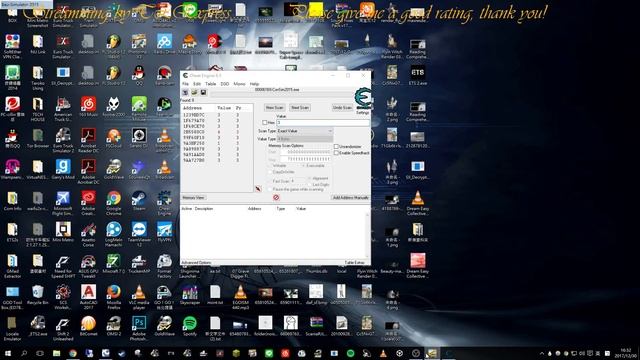Open Memory View

click(x=193, y=198)
